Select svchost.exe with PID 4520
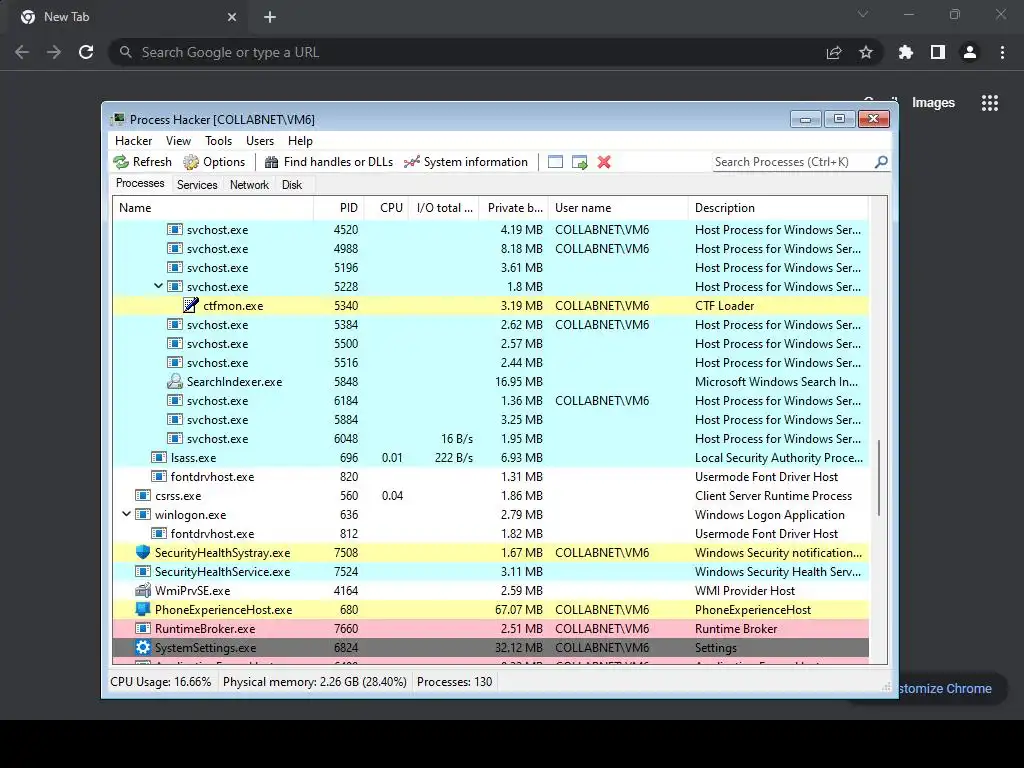The width and height of the screenshot is (1024, 768). 491,229
